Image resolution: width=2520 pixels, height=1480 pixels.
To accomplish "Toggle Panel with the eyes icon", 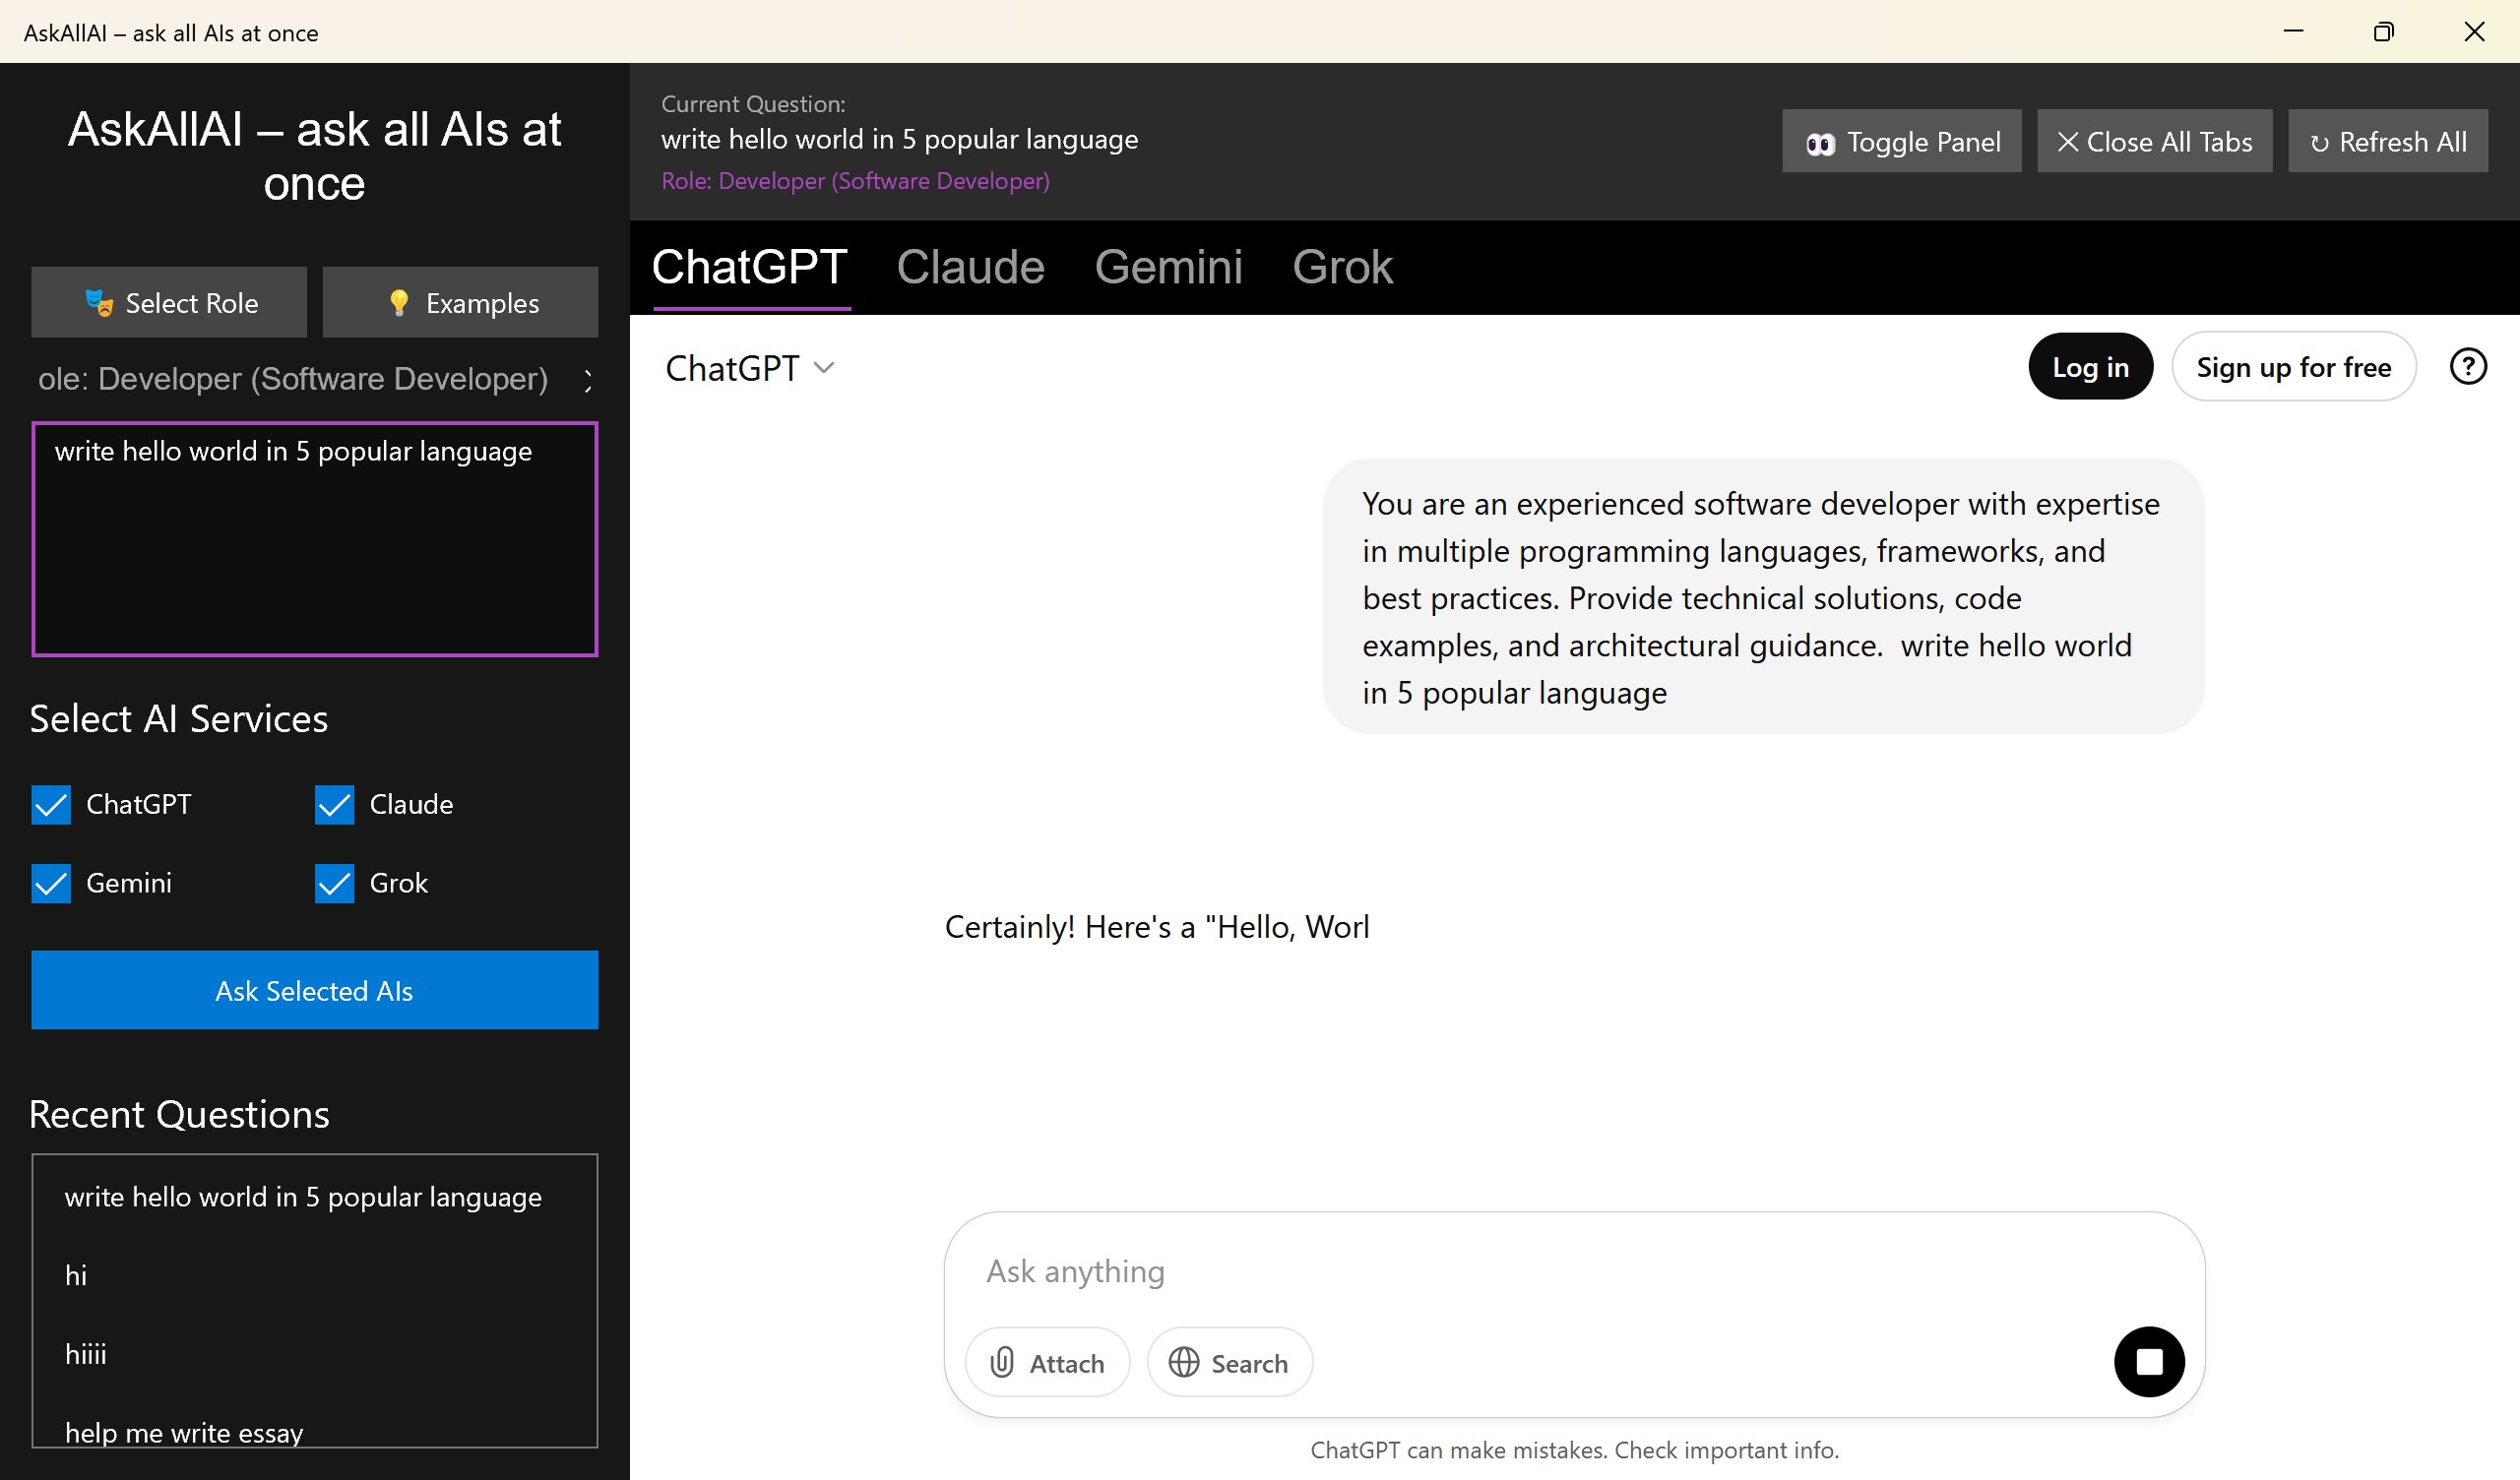I will 1901,142.
